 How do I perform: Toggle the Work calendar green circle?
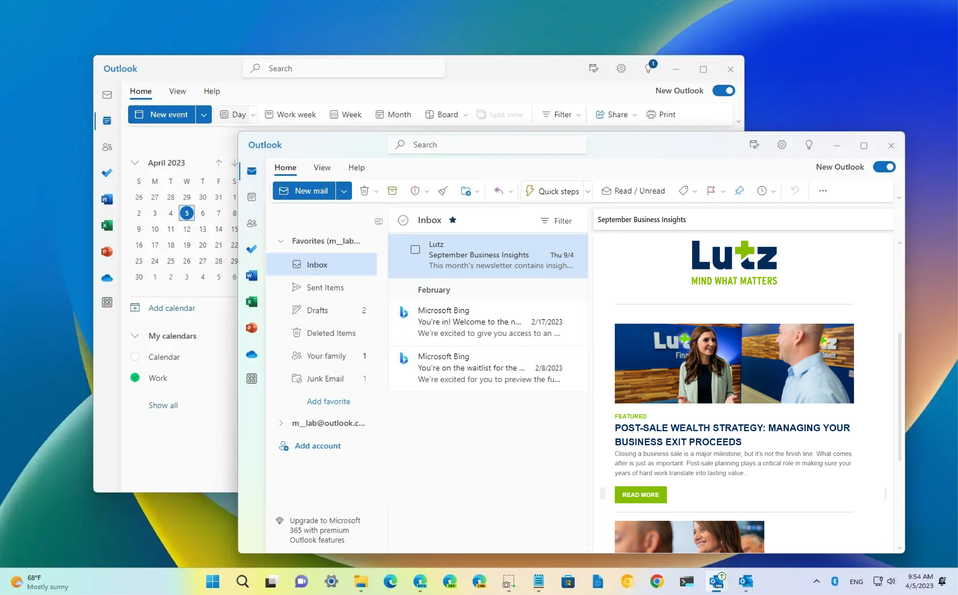[x=135, y=378]
